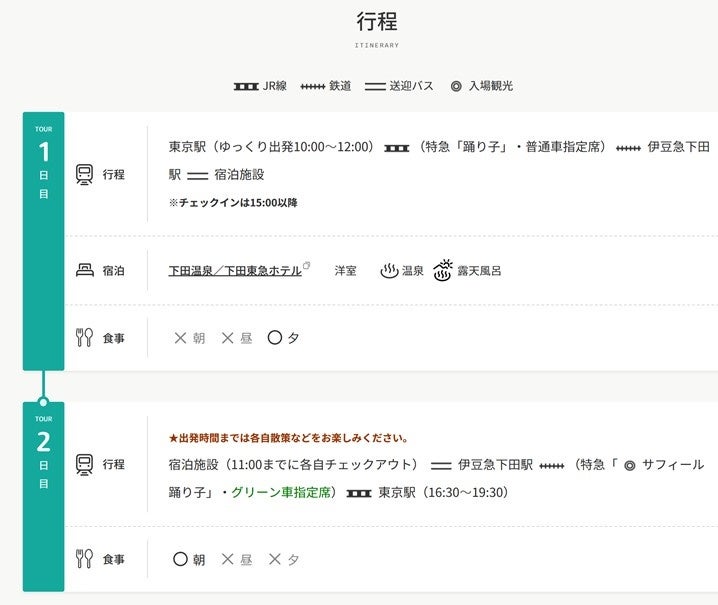Viewport: 718px width, 605px height.
Task: Open the 下田温泉/下田東急ホテル hotel link
Action: [235, 270]
